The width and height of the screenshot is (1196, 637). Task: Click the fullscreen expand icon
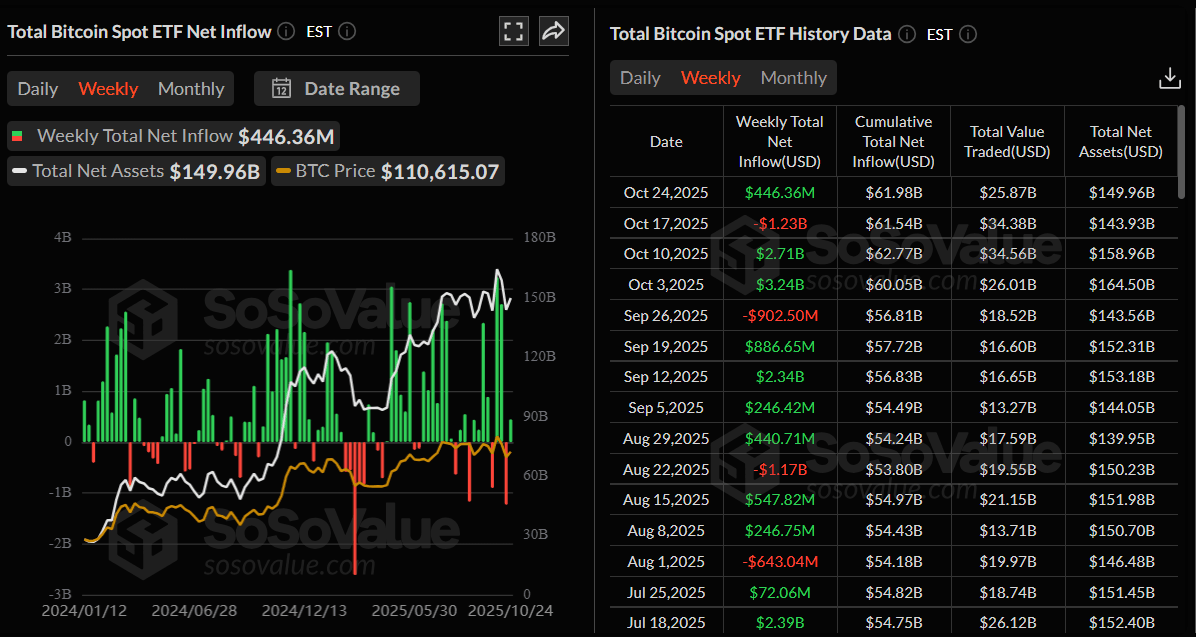click(513, 31)
